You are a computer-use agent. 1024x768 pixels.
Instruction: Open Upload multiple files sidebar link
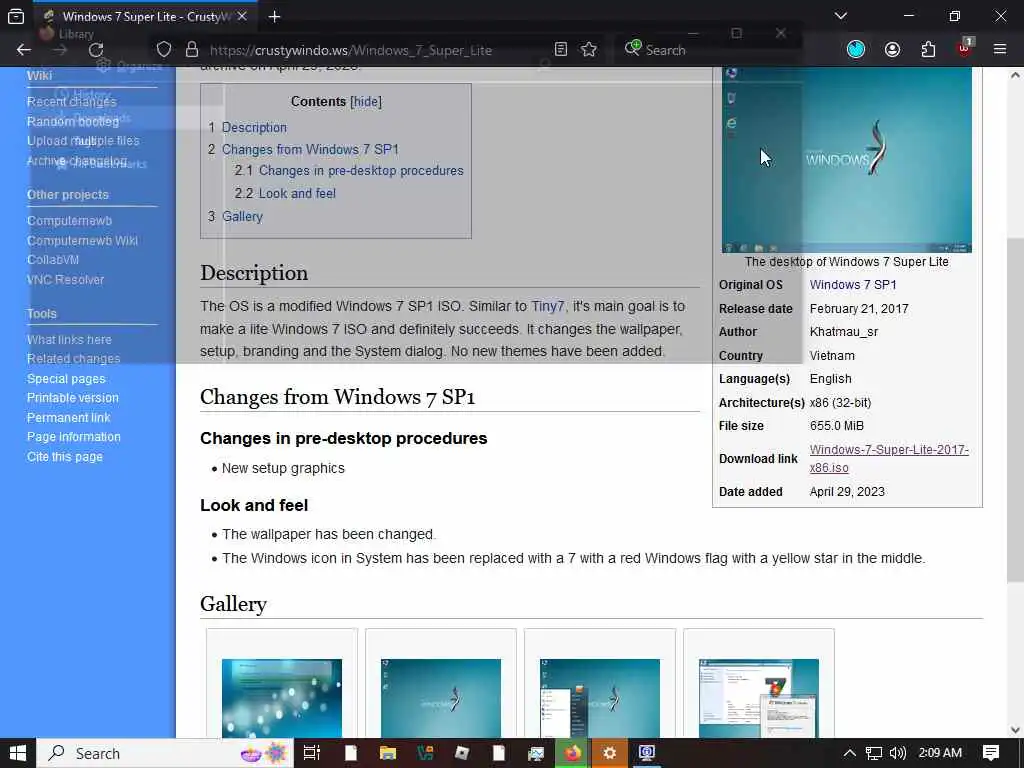click(x=83, y=140)
